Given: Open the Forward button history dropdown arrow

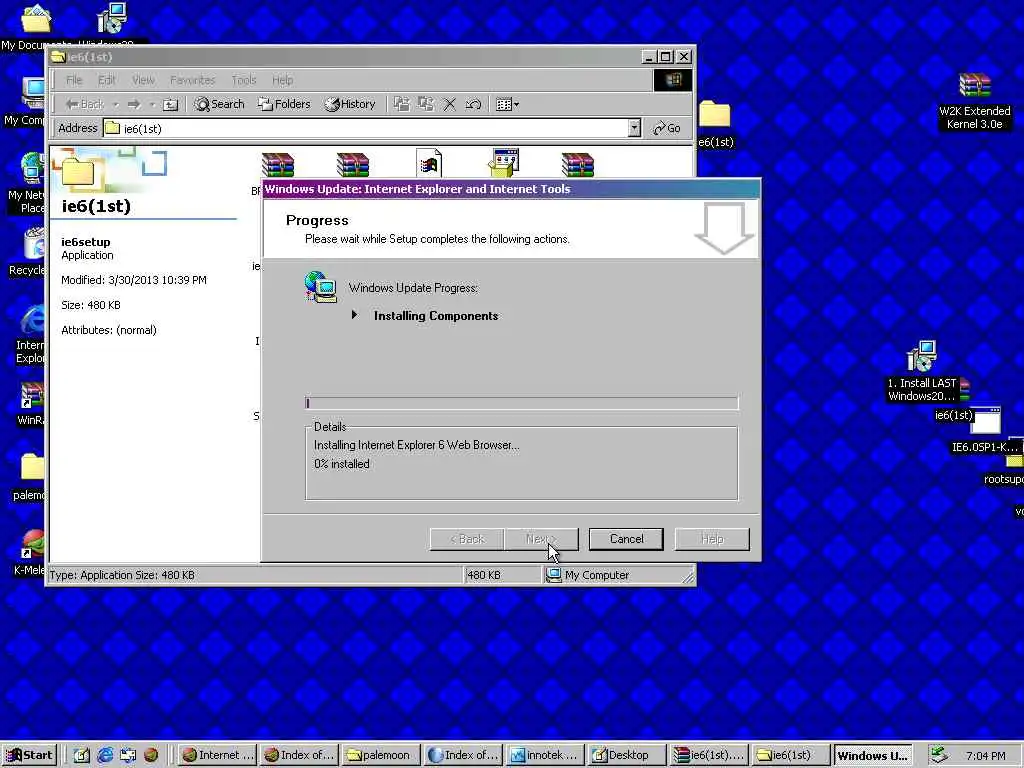Looking at the screenshot, I should [x=152, y=104].
